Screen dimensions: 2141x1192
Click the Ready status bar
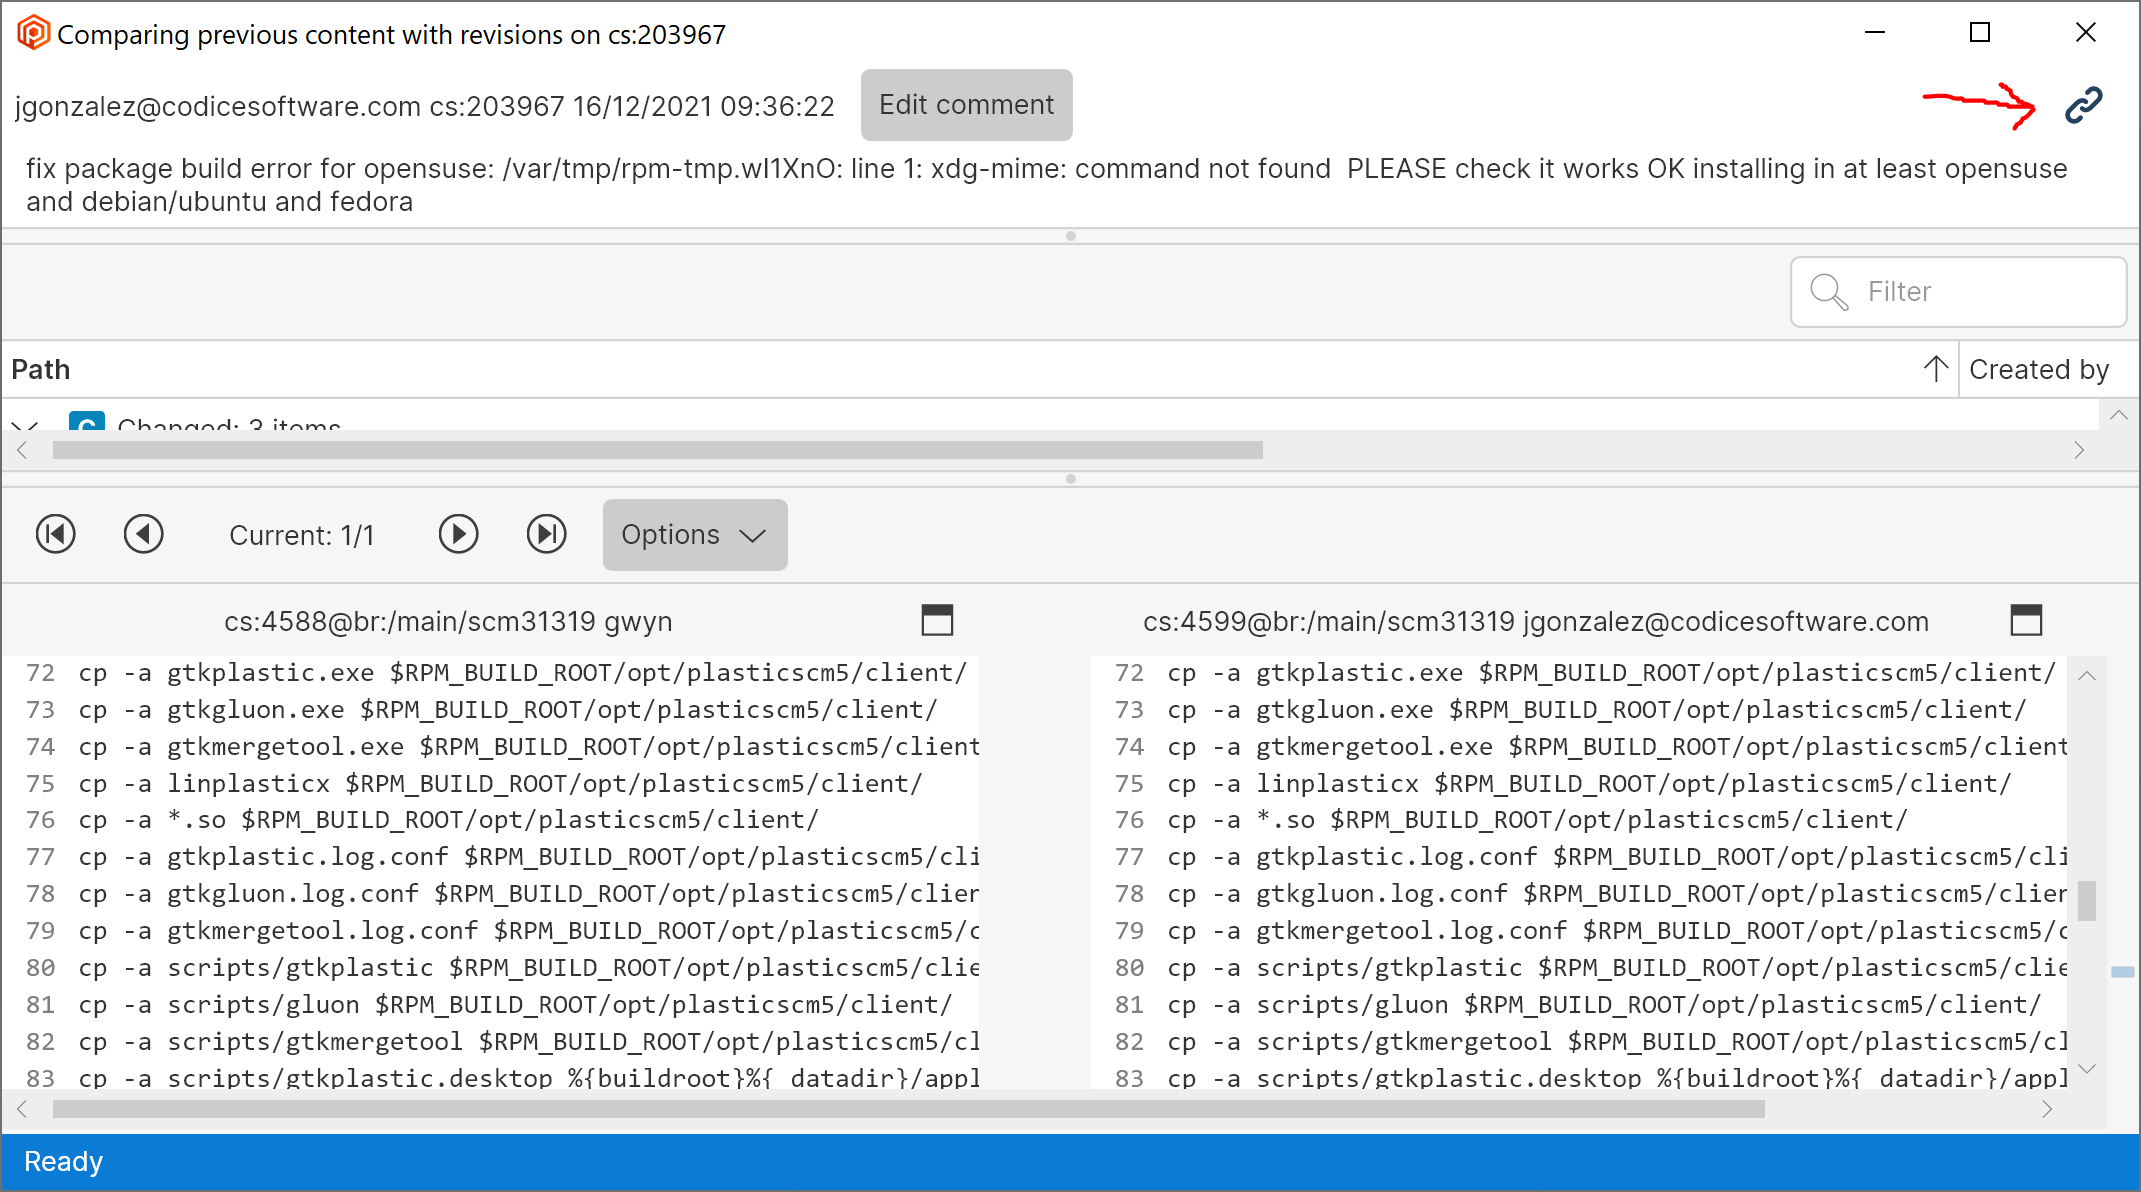click(x=63, y=1161)
